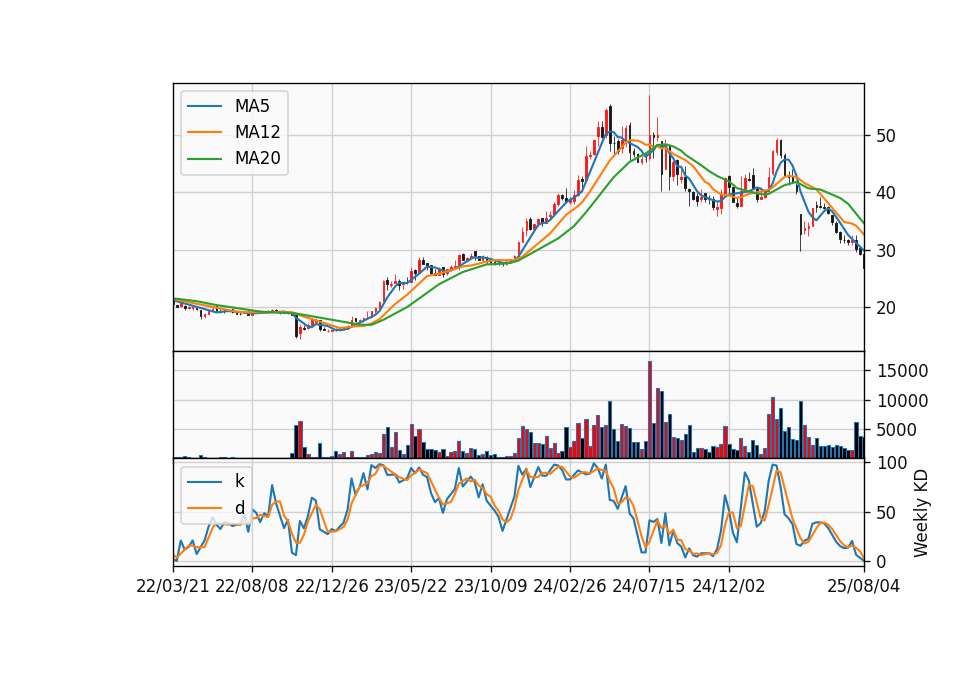This screenshot has height=690, width=960.
Task: Click the MA12 legend label
Action: 257,132
